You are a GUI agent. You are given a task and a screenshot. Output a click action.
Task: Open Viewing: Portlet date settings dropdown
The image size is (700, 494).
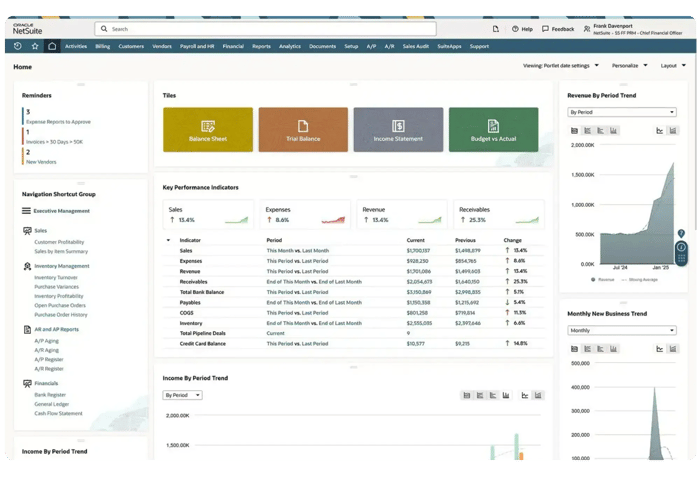coord(561,66)
